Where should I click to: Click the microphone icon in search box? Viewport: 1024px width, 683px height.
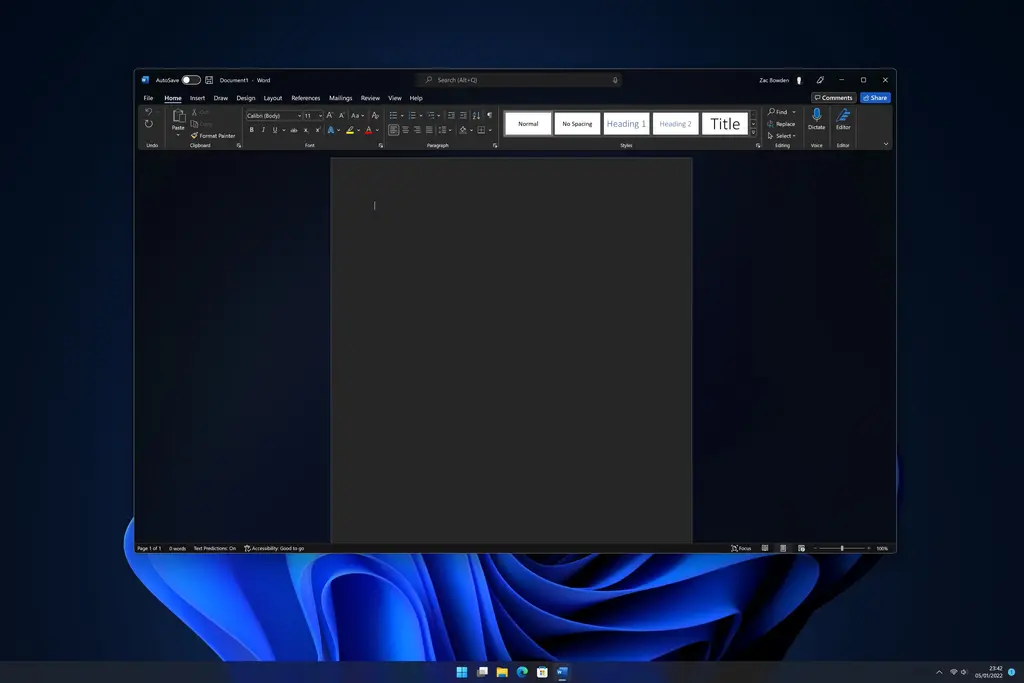[615, 80]
